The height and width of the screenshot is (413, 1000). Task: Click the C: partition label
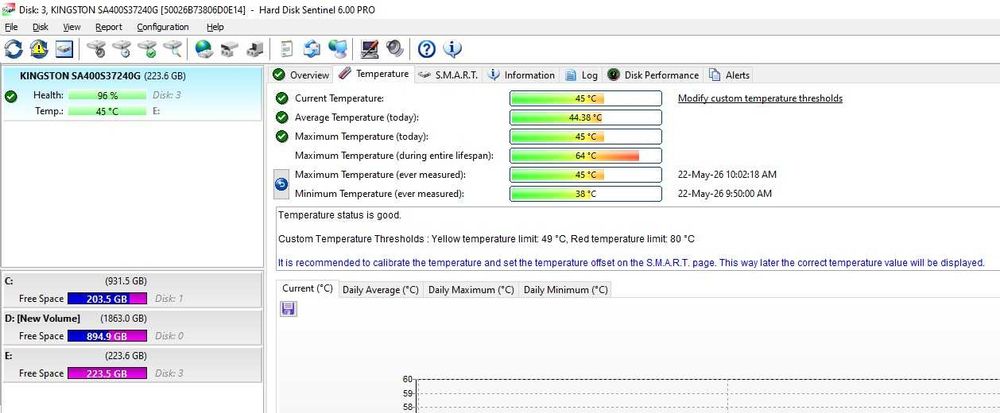point(9,281)
